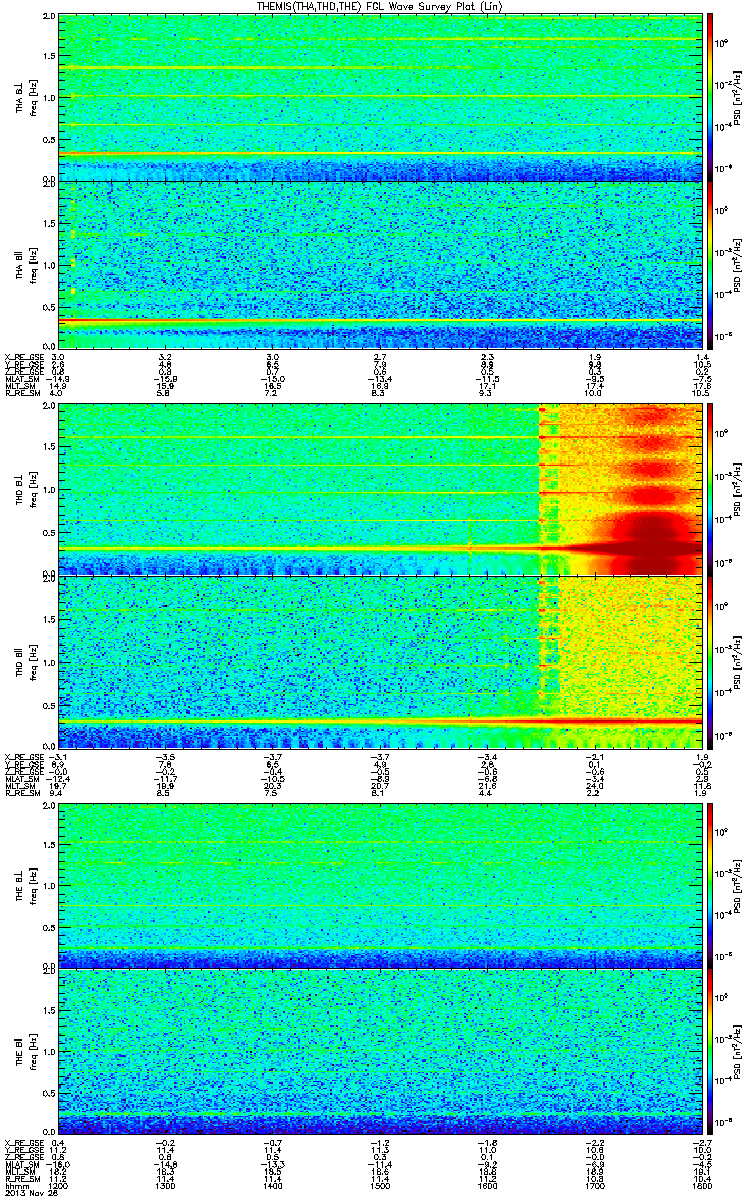Click the 1300 time label
Image resolution: width=750 pixels, height=1200 pixels.
tap(166, 1187)
